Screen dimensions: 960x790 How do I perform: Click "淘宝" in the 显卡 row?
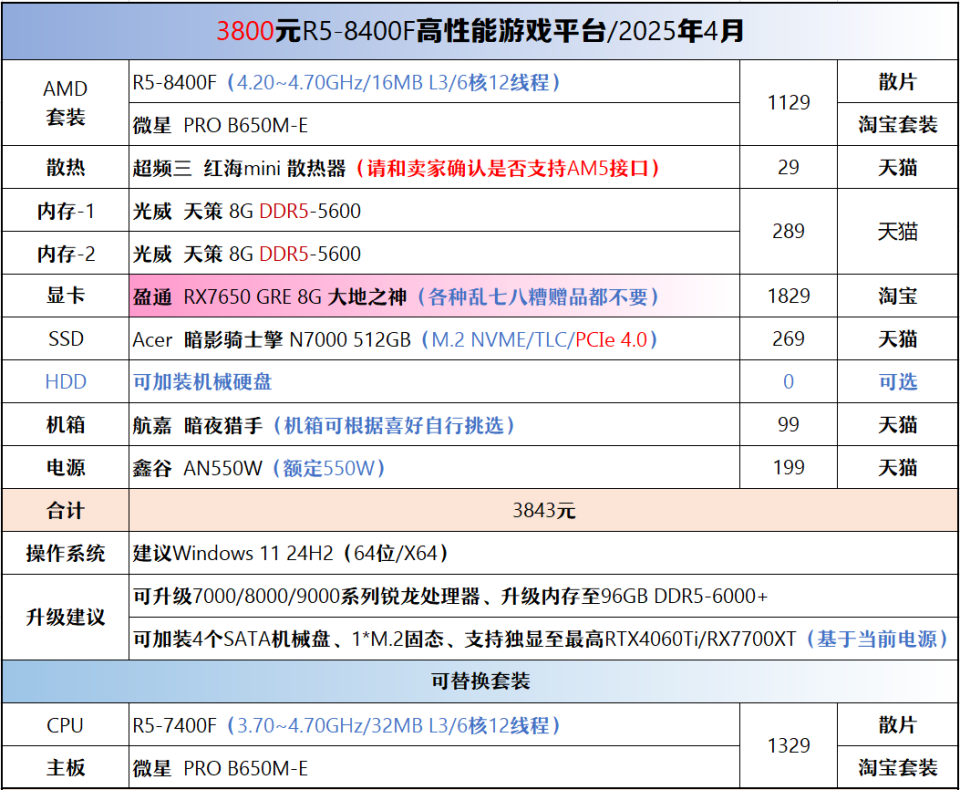(898, 296)
